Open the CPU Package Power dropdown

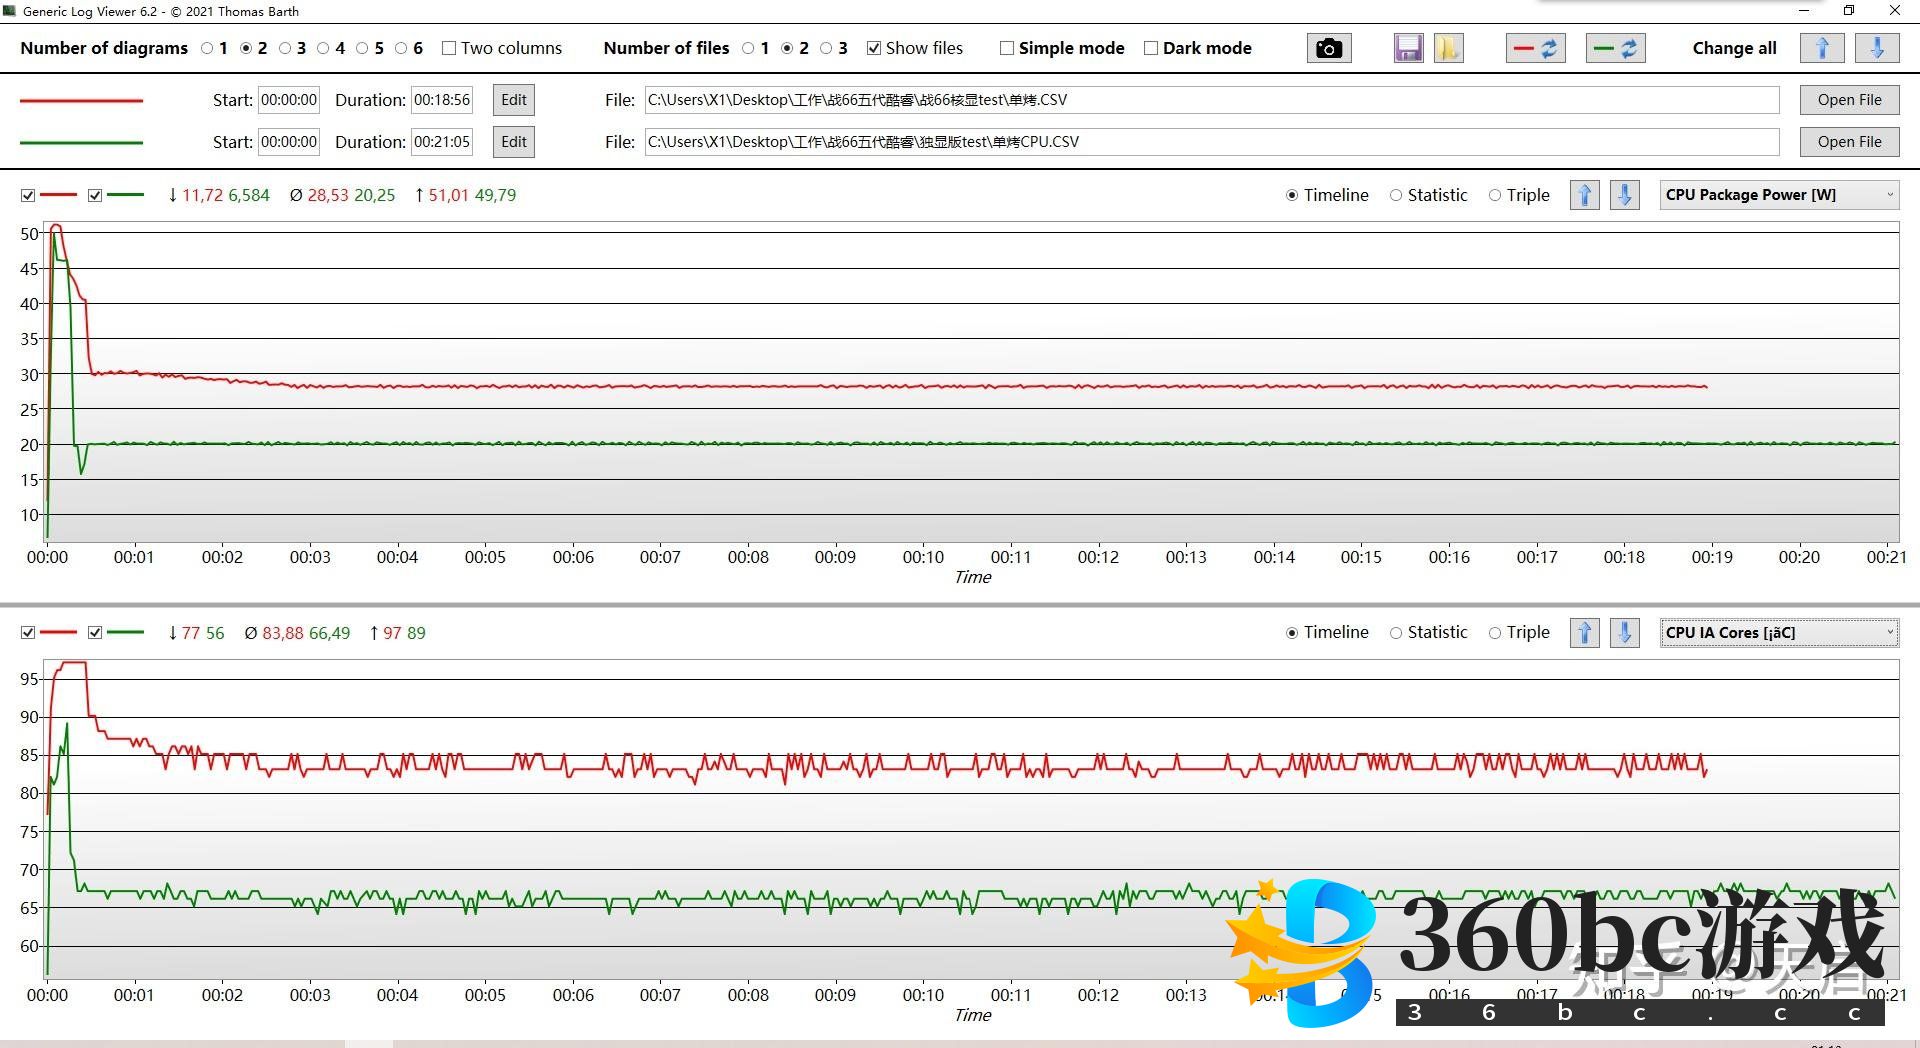click(1778, 195)
